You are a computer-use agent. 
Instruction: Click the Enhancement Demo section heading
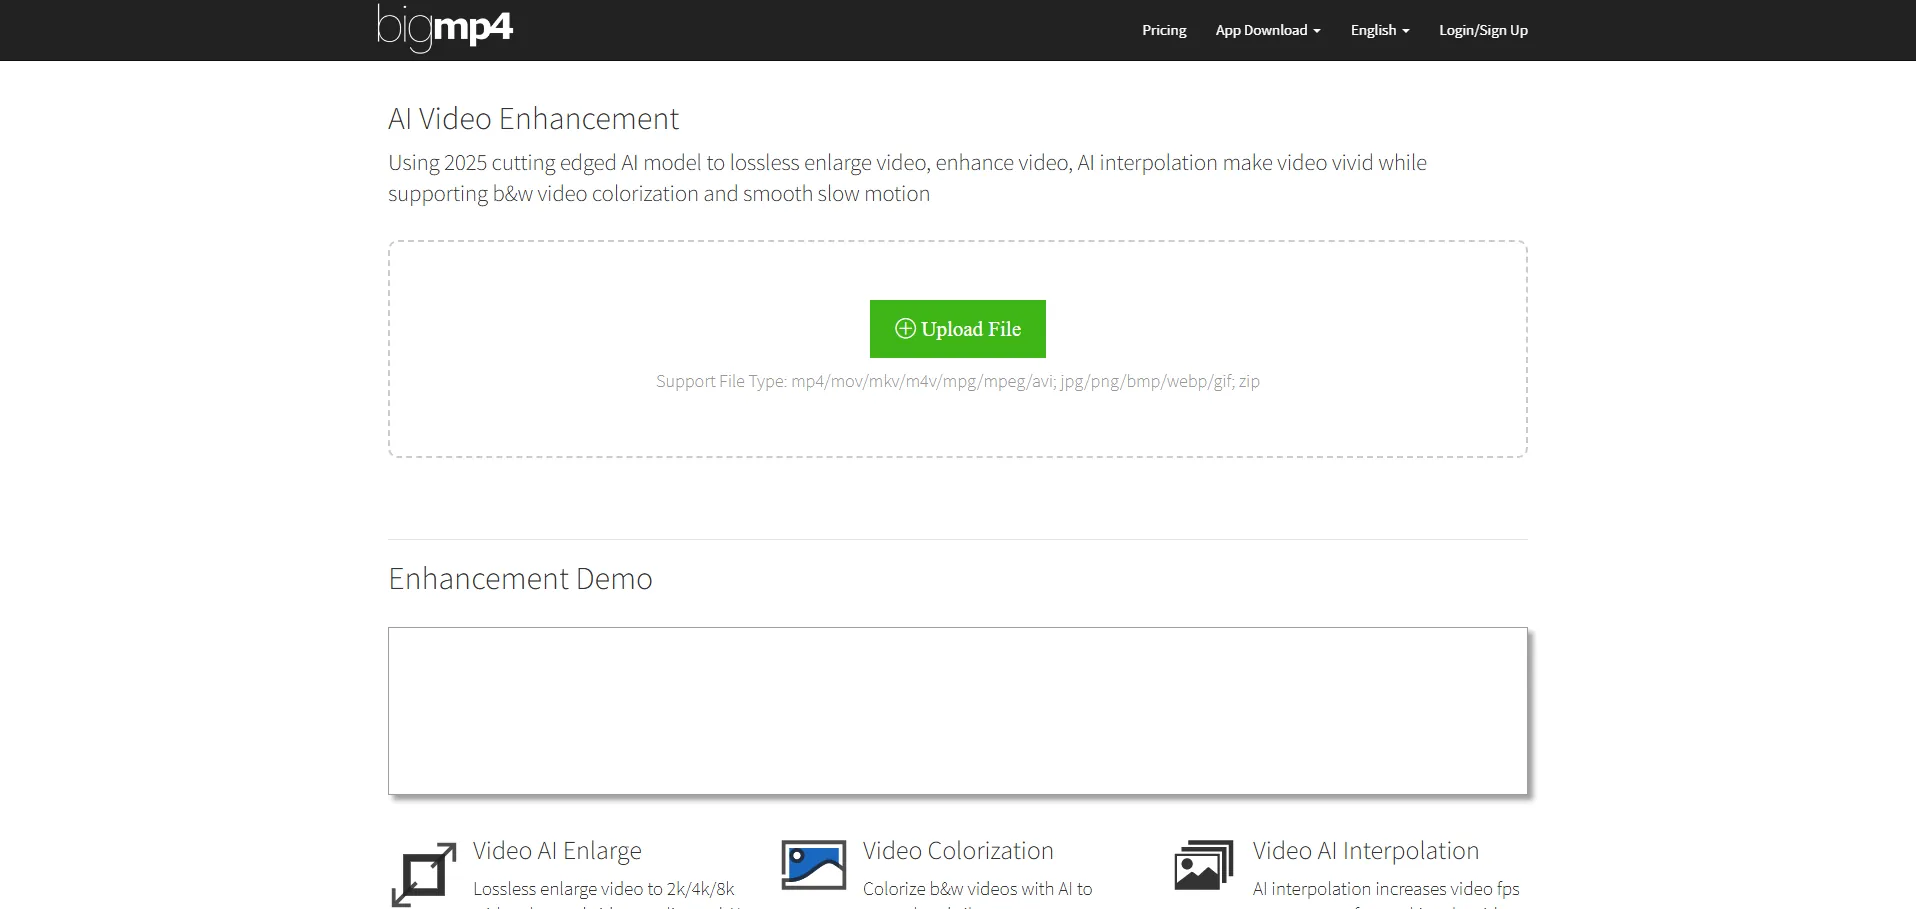click(x=520, y=579)
